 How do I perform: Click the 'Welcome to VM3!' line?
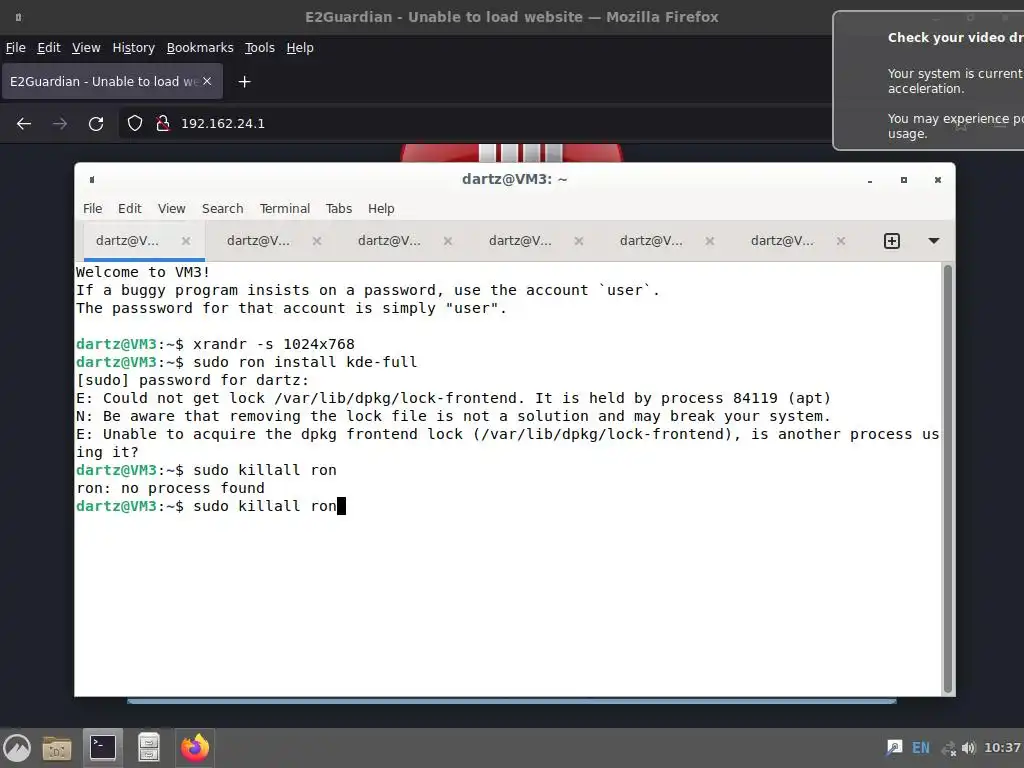click(143, 272)
